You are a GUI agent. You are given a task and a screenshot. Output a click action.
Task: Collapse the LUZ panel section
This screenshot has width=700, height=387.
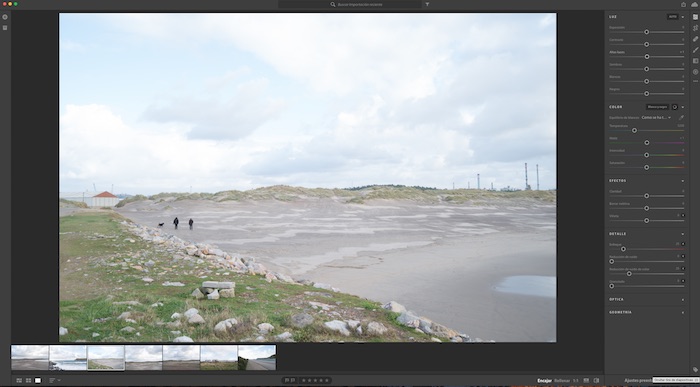(x=683, y=17)
